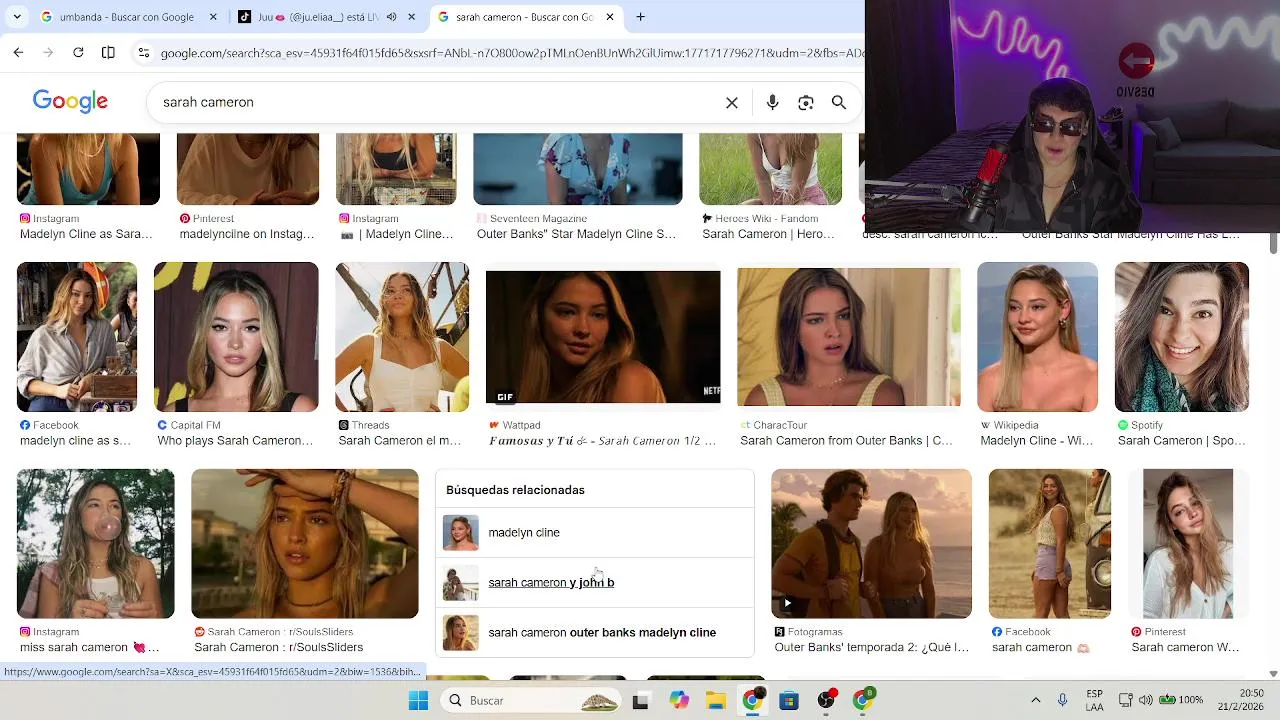
Task: Click 'madelyncline on Instag...' Pinterest caption
Action: (x=247, y=234)
